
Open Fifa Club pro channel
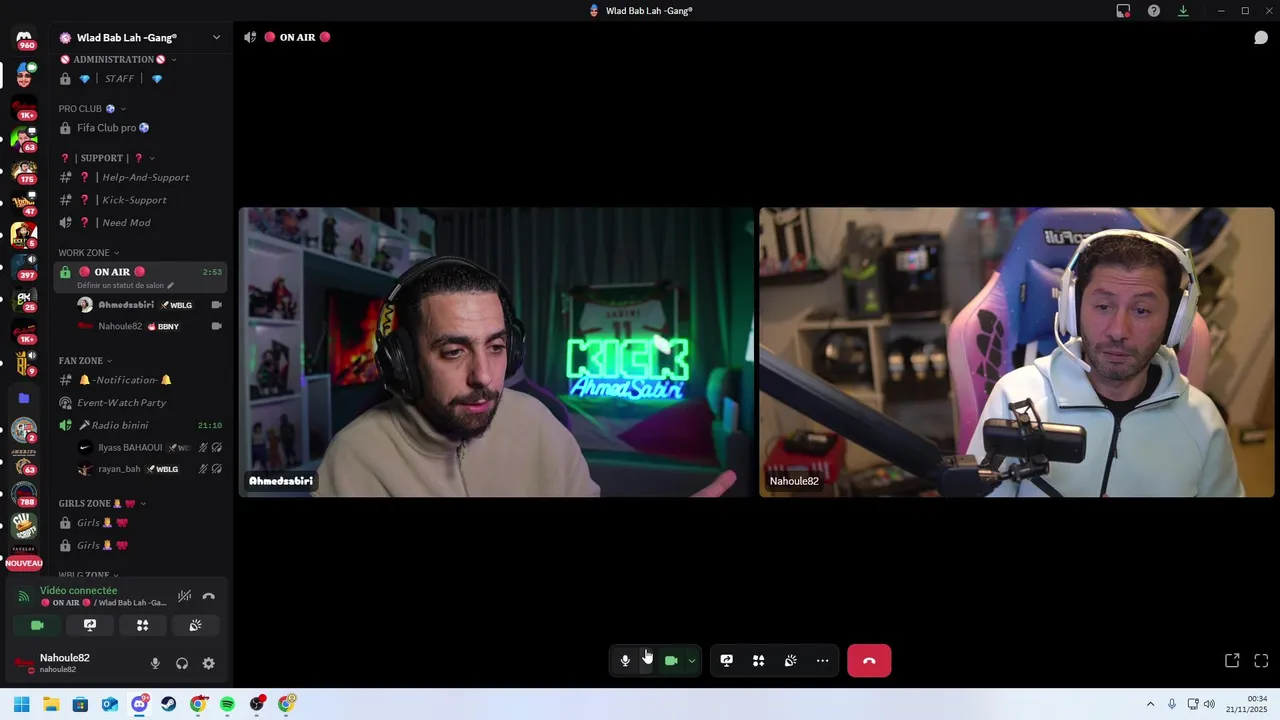tap(140, 128)
